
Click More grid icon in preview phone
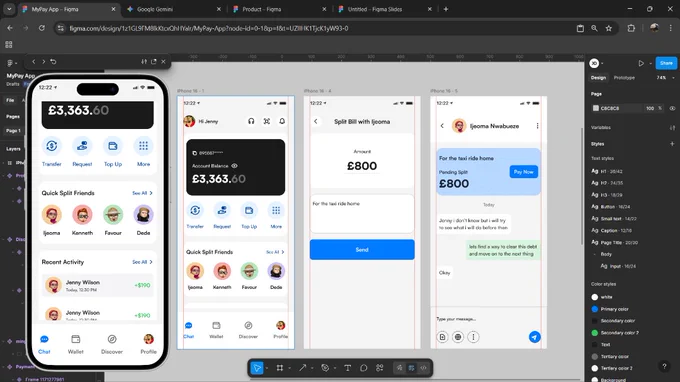[x=144, y=146]
